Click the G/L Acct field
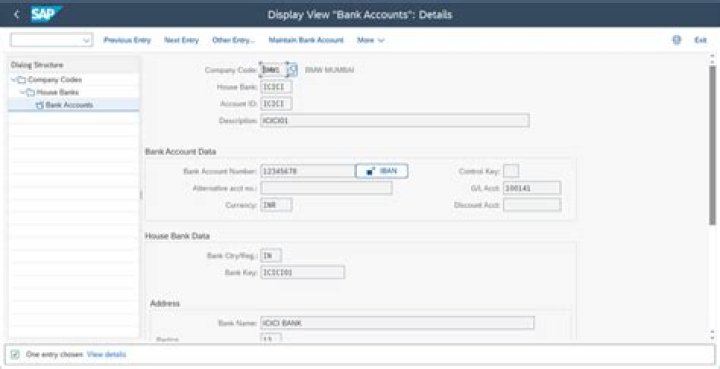Viewport: 720px width, 369px height. tap(532, 188)
